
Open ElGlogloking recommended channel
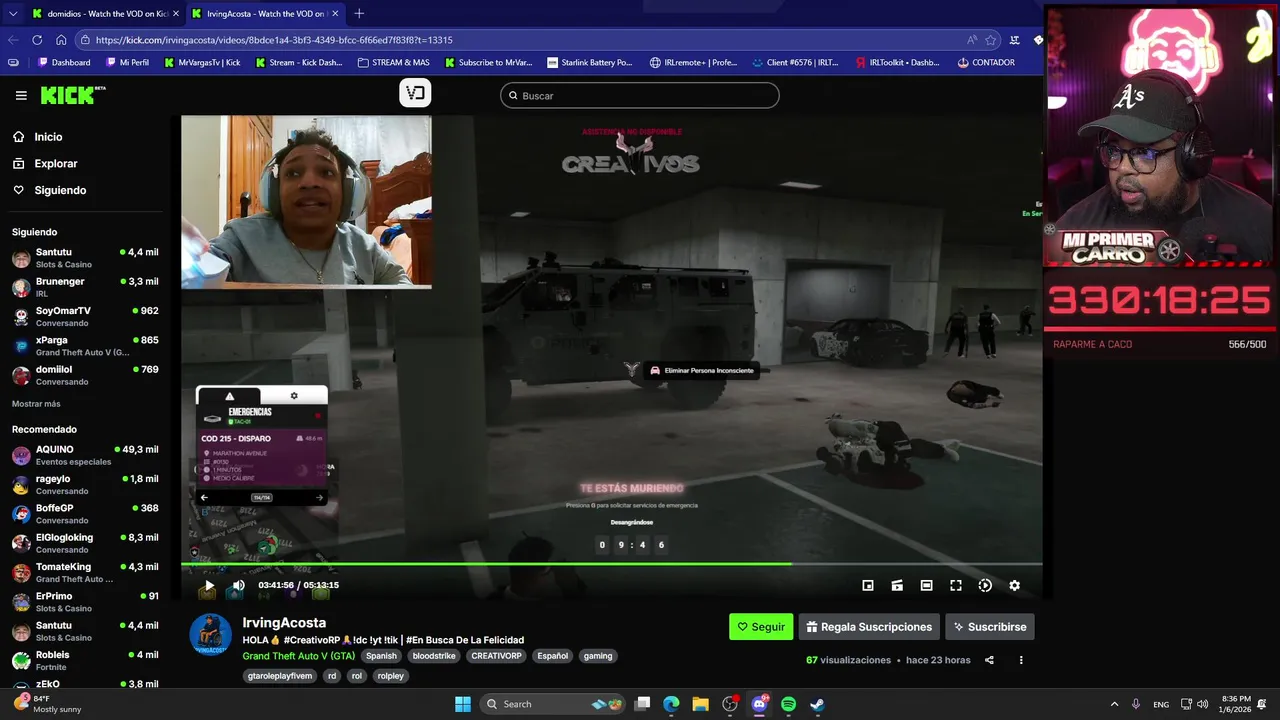[85, 543]
